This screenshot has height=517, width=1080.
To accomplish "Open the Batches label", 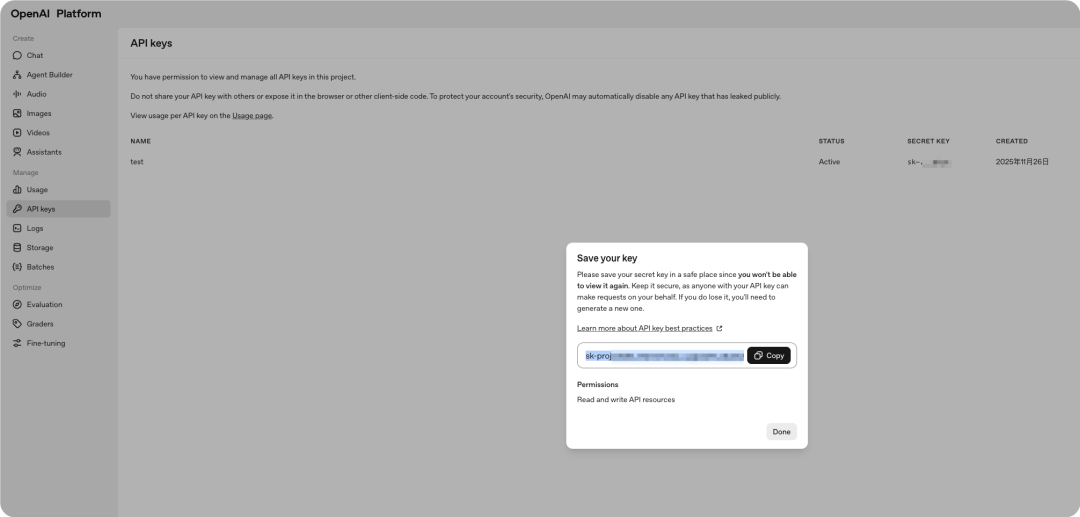I will [40, 267].
